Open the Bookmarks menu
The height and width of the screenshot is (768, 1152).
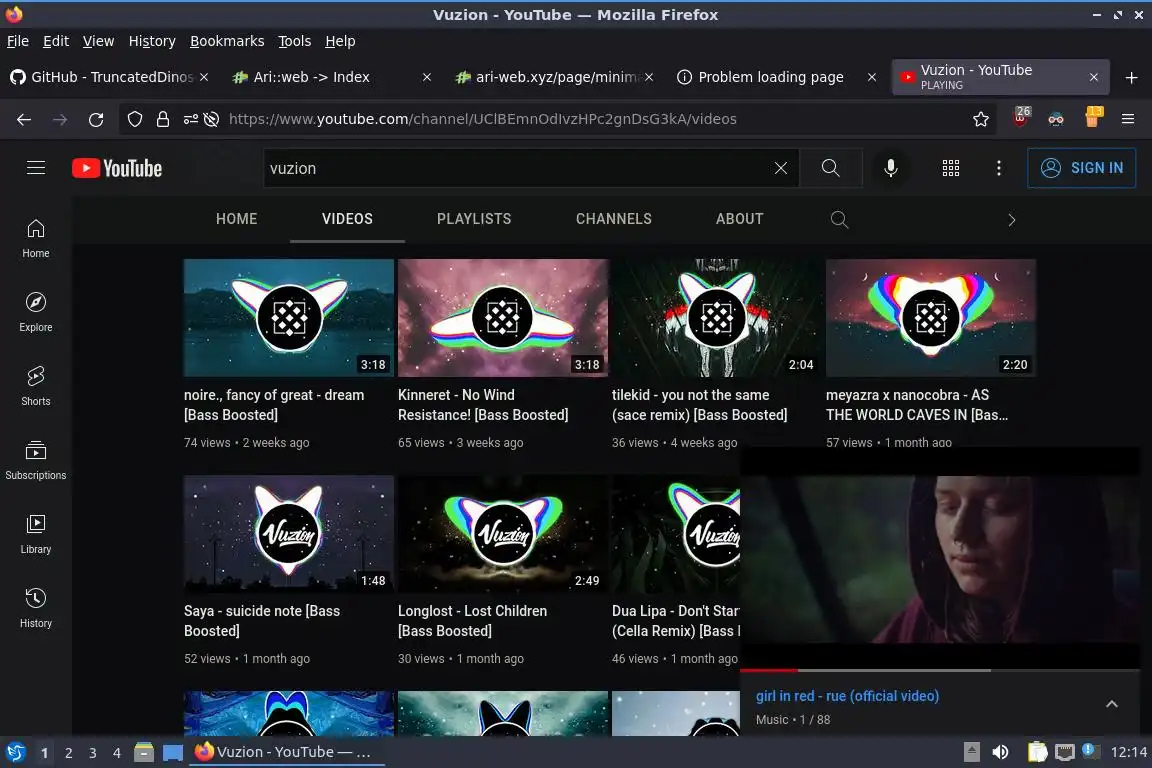pyautogui.click(x=227, y=41)
